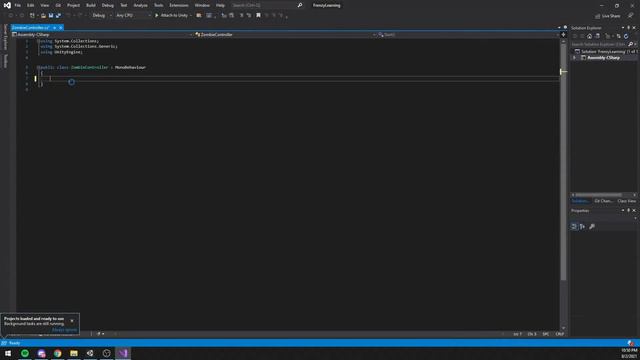This screenshot has height=360, width=640.
Task: Pin the ZombieController.cs tab
Action: point(54,28)
